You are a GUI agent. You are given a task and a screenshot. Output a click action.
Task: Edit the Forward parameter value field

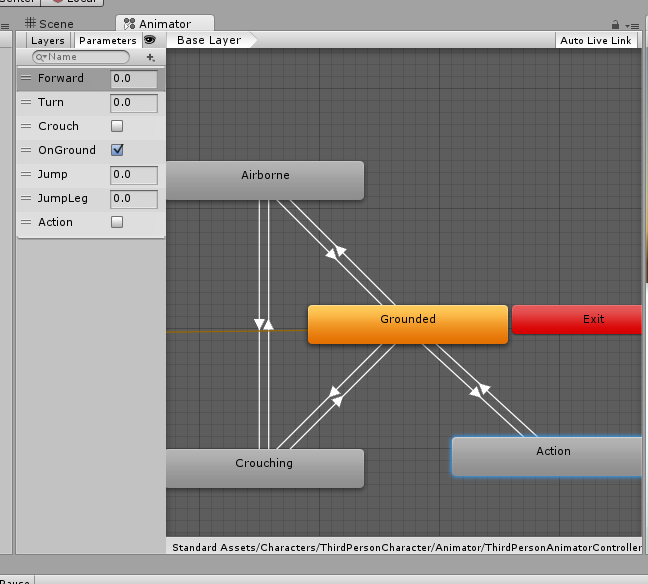[x=133, y=79]
